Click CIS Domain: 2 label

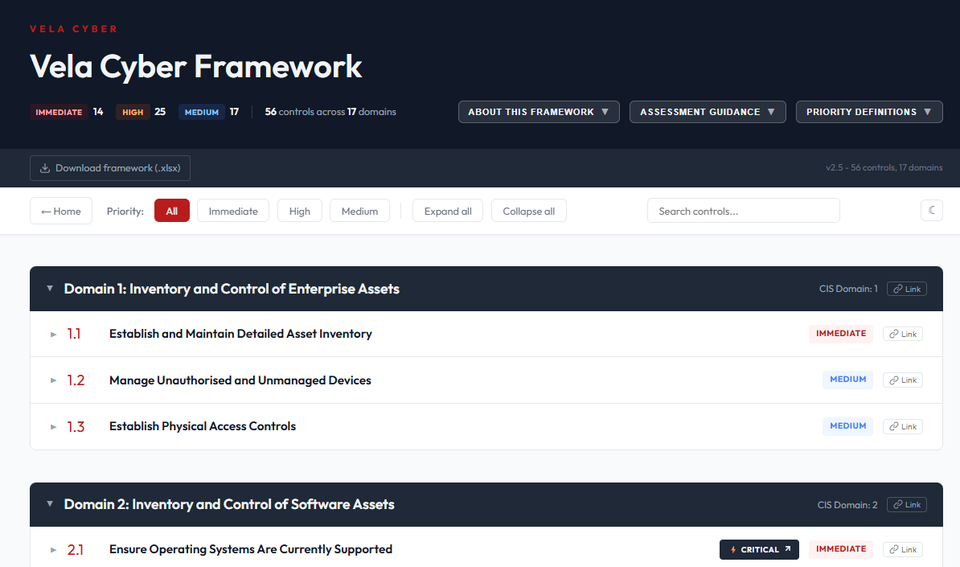coord(847,505)
